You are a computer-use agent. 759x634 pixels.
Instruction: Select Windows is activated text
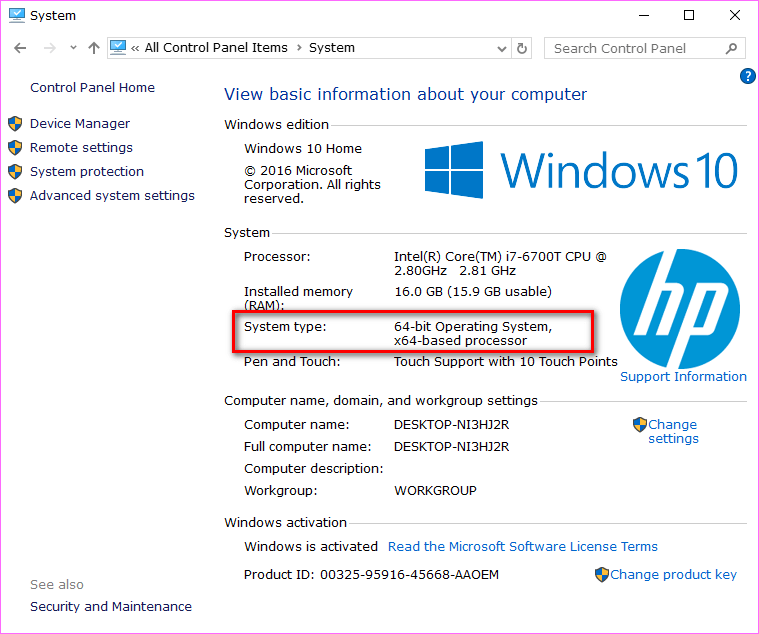[311, 546]
